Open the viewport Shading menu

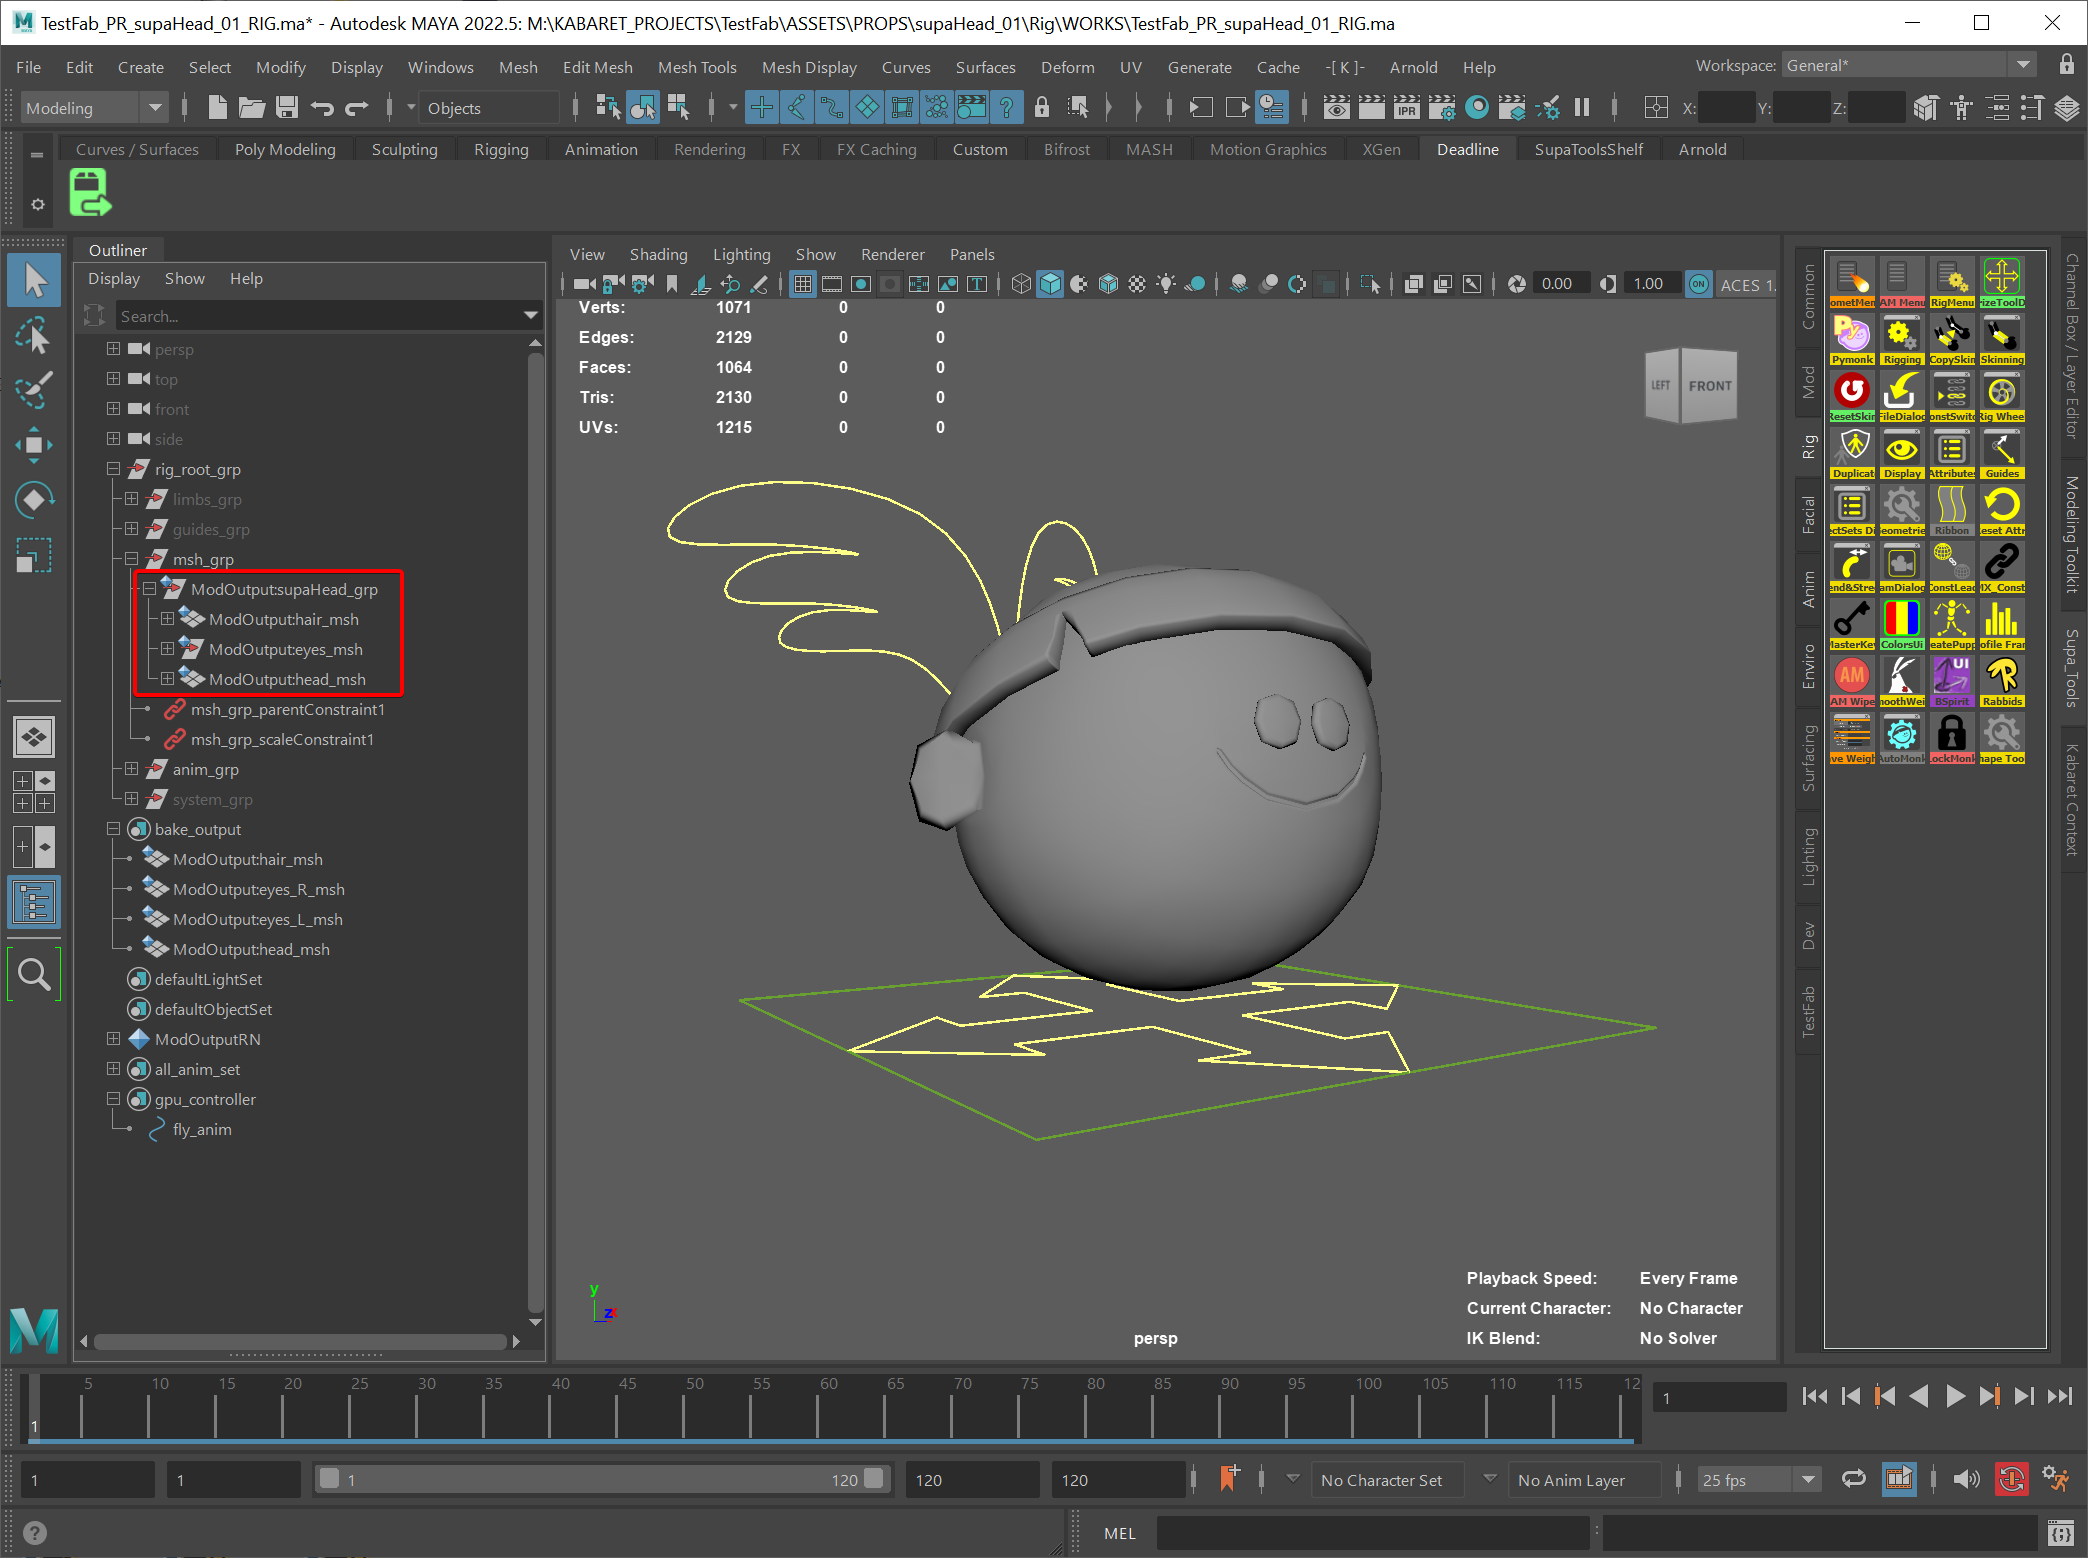click(x=658, y=254)
